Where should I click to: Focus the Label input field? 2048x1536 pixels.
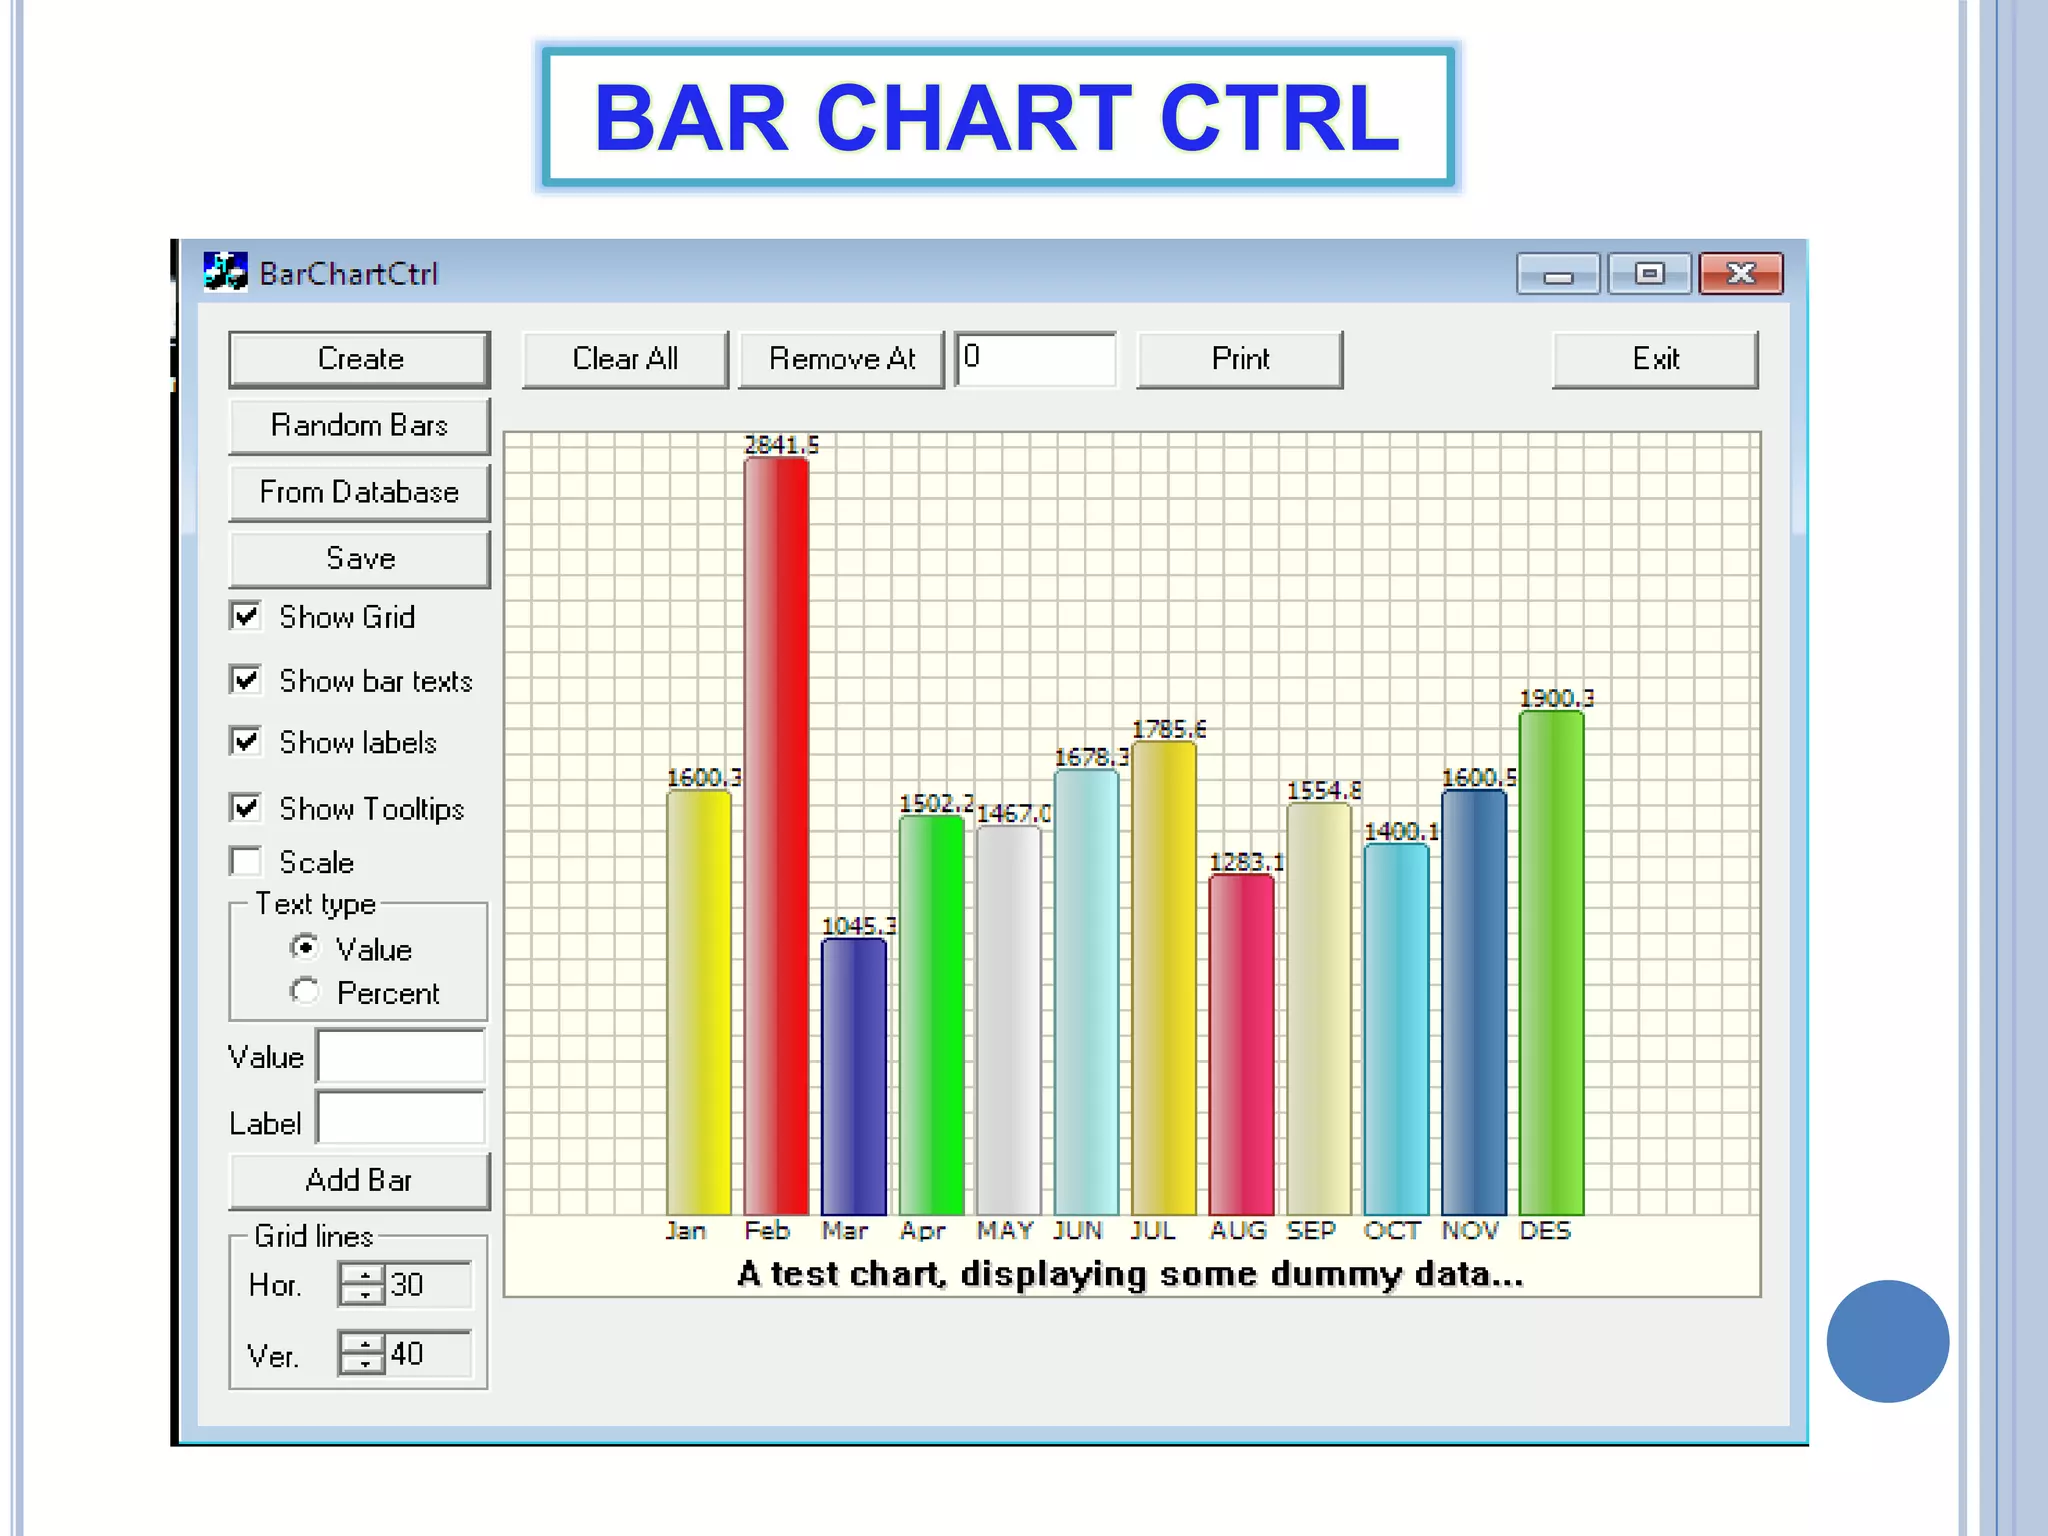[x=401, y=1118]
